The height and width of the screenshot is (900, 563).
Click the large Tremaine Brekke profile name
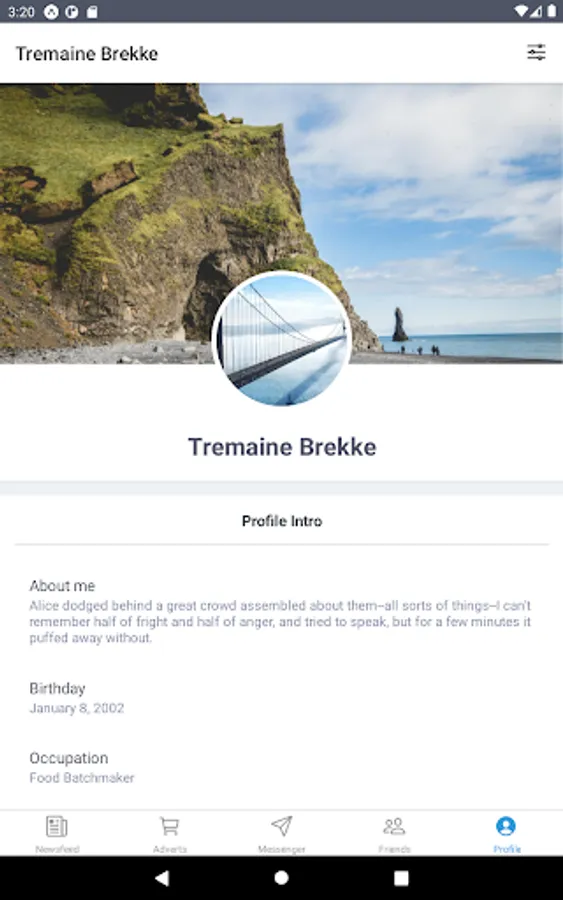(x=282, y=447)
